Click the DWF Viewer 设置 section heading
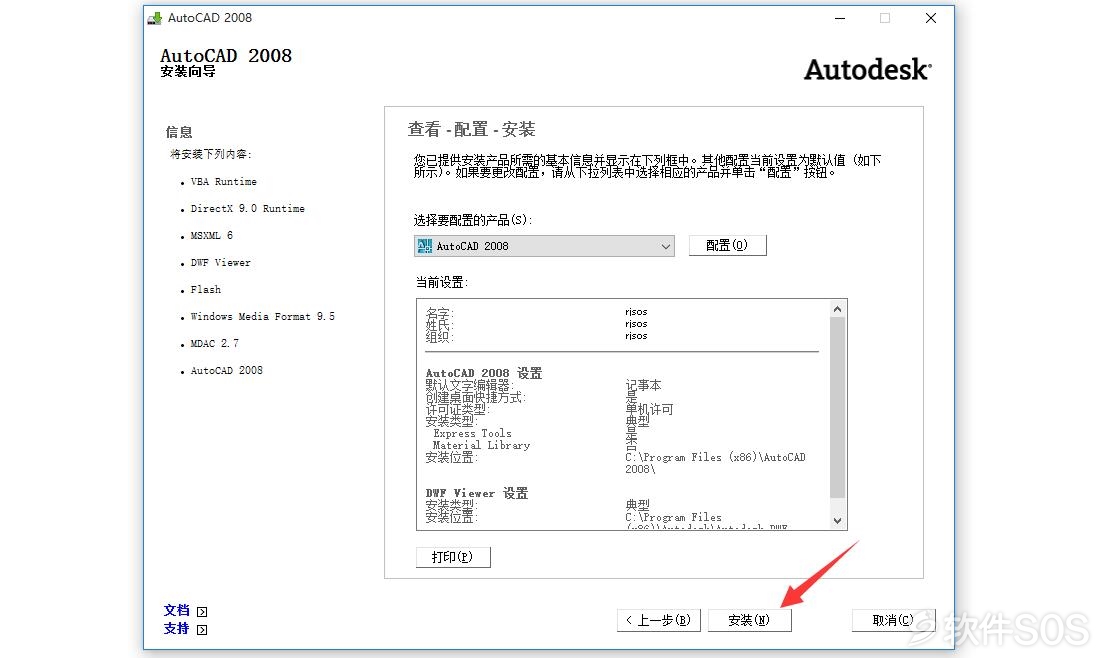 click(477, 493)
